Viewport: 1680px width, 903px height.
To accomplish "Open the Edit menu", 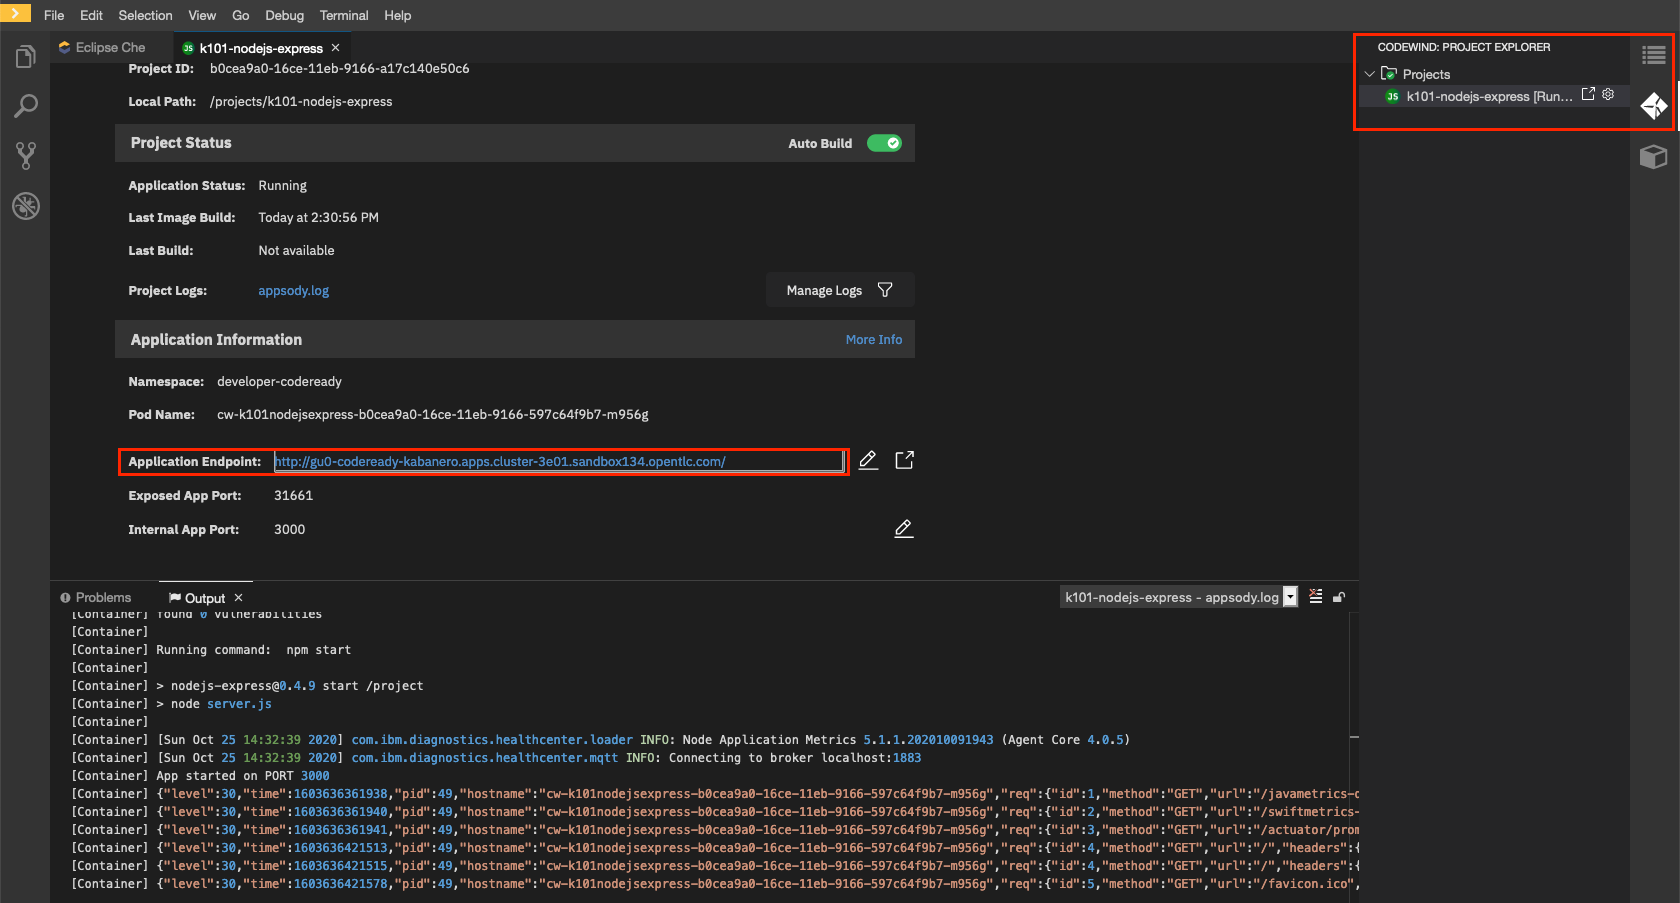I will tap(91, 15).
